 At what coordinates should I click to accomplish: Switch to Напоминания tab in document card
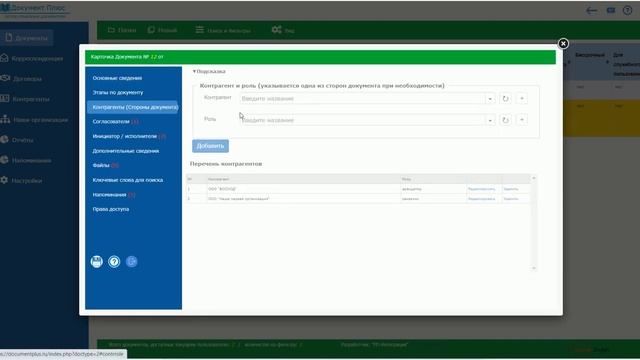(x=113, y=195)
